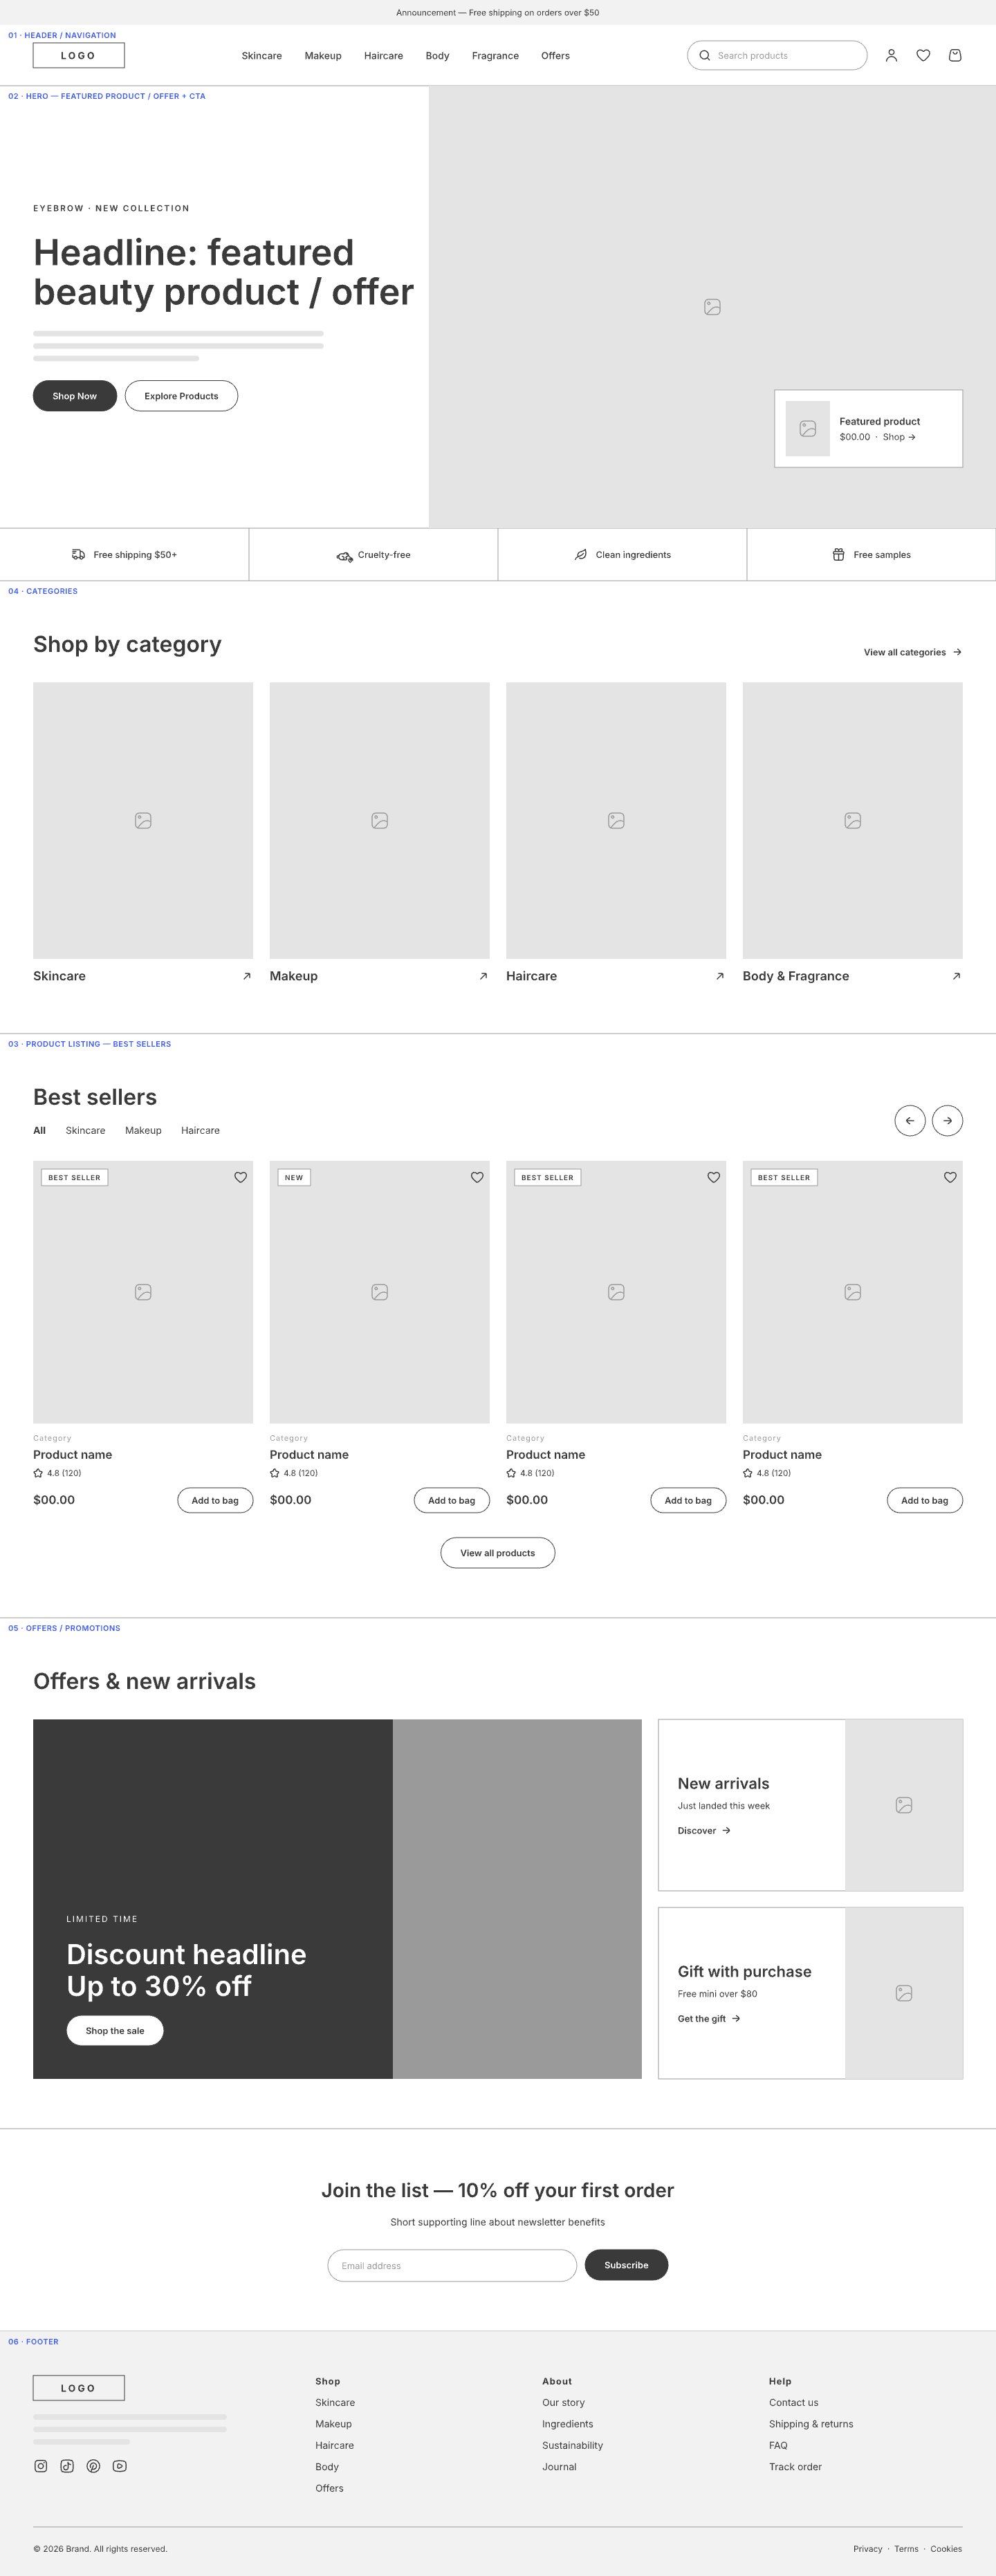The width and height of the screenshot is (996, 2576).
Task: Open the Privacy link in footer
Action: [x=868, y=2549]
